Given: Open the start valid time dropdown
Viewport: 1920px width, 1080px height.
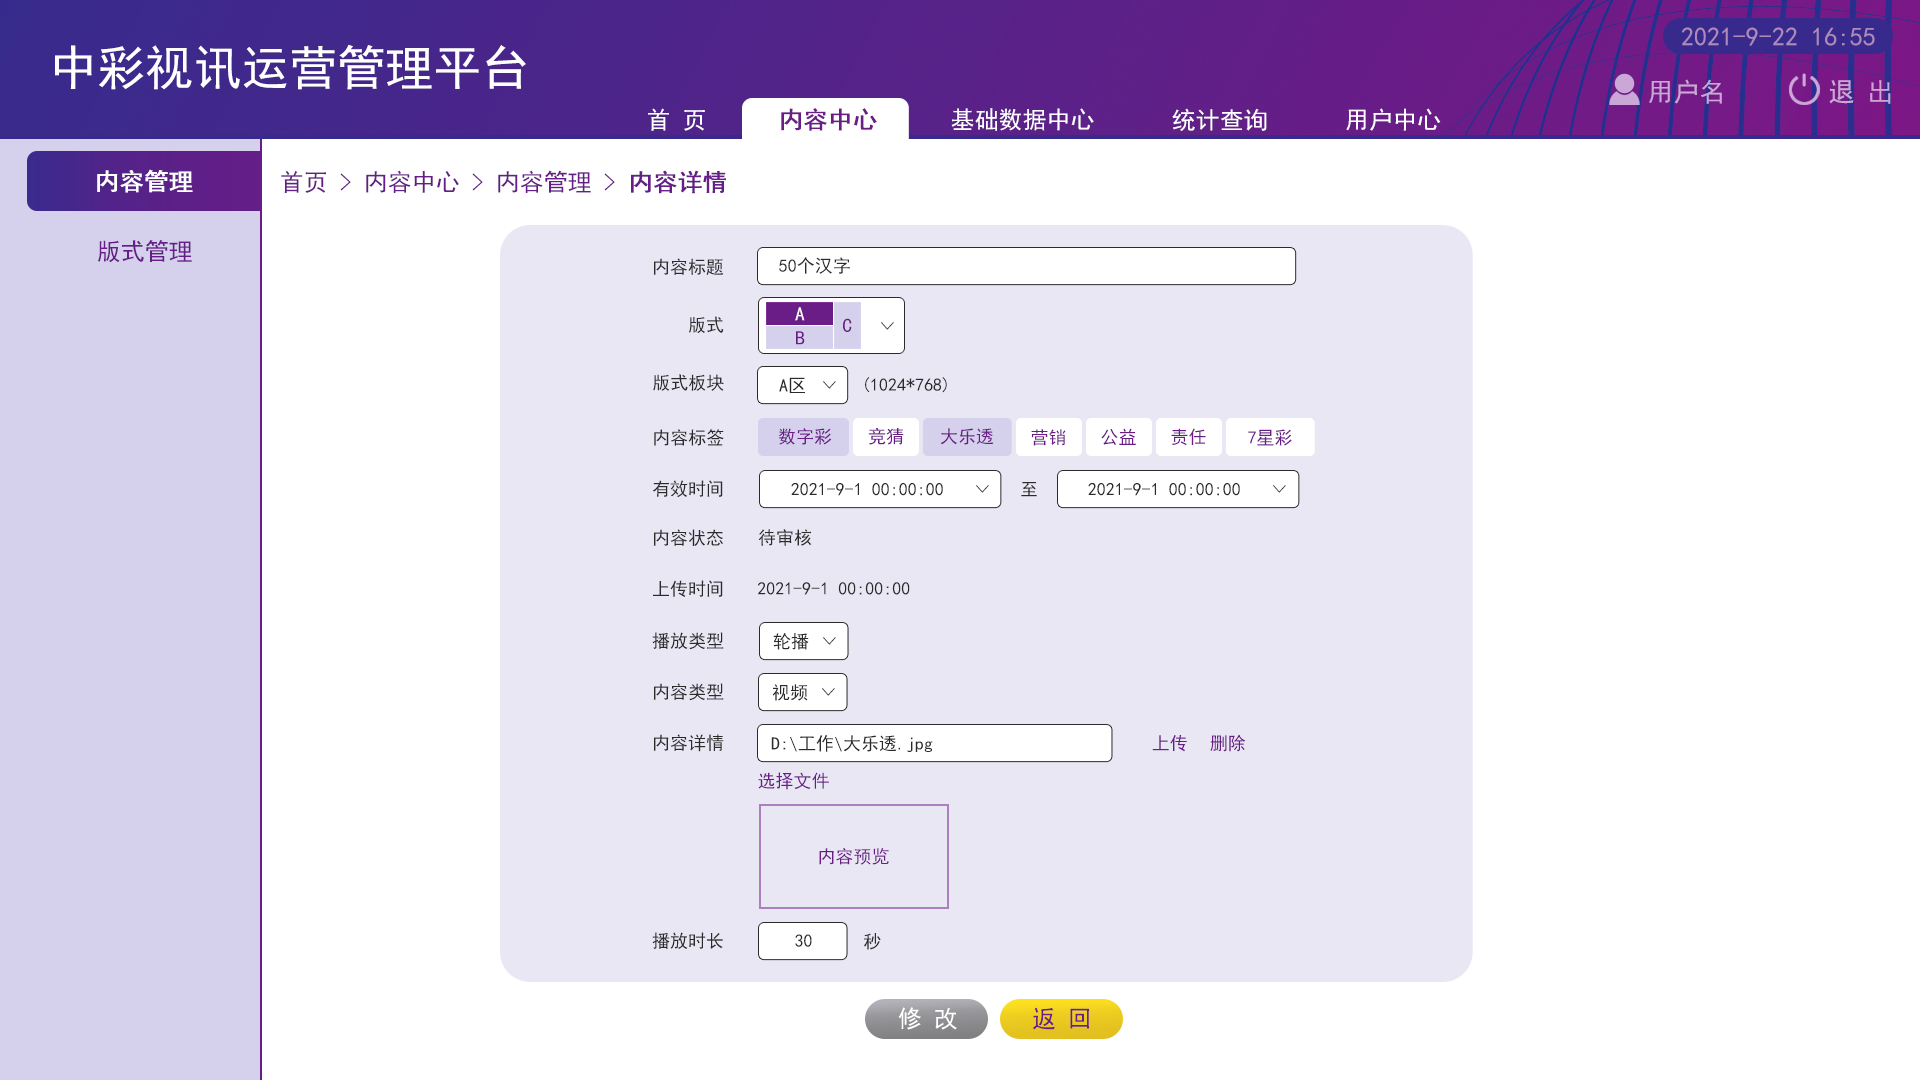Looking at the screenshot, I should tap(880, 489).
